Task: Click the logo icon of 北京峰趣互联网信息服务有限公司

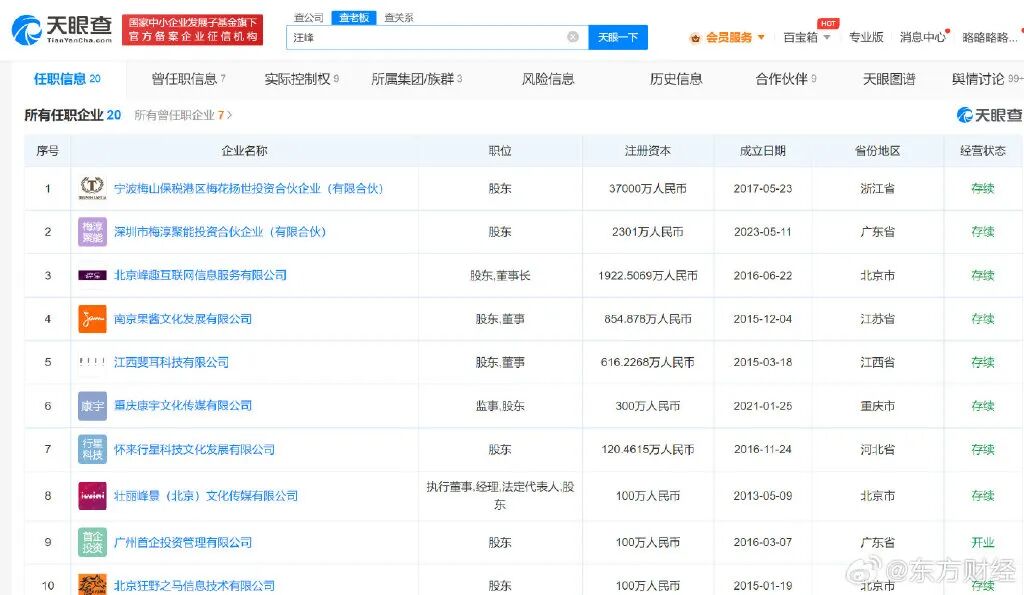Action: click(x=92, y=276)
